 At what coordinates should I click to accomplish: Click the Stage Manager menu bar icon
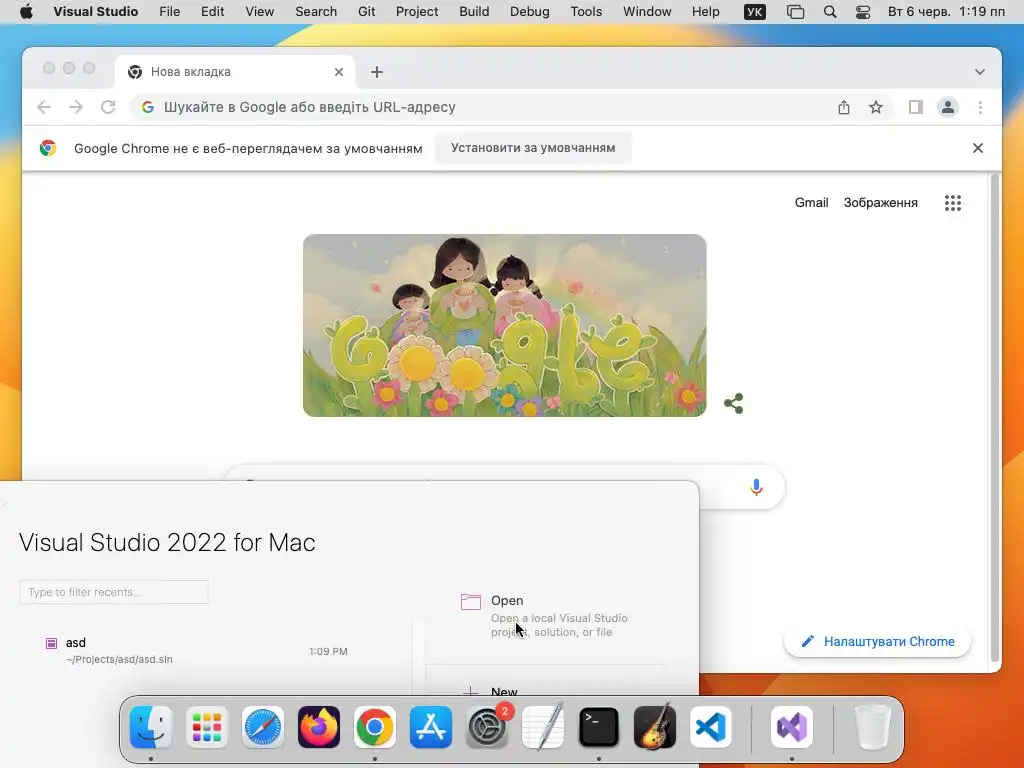[x=795, y=12]
